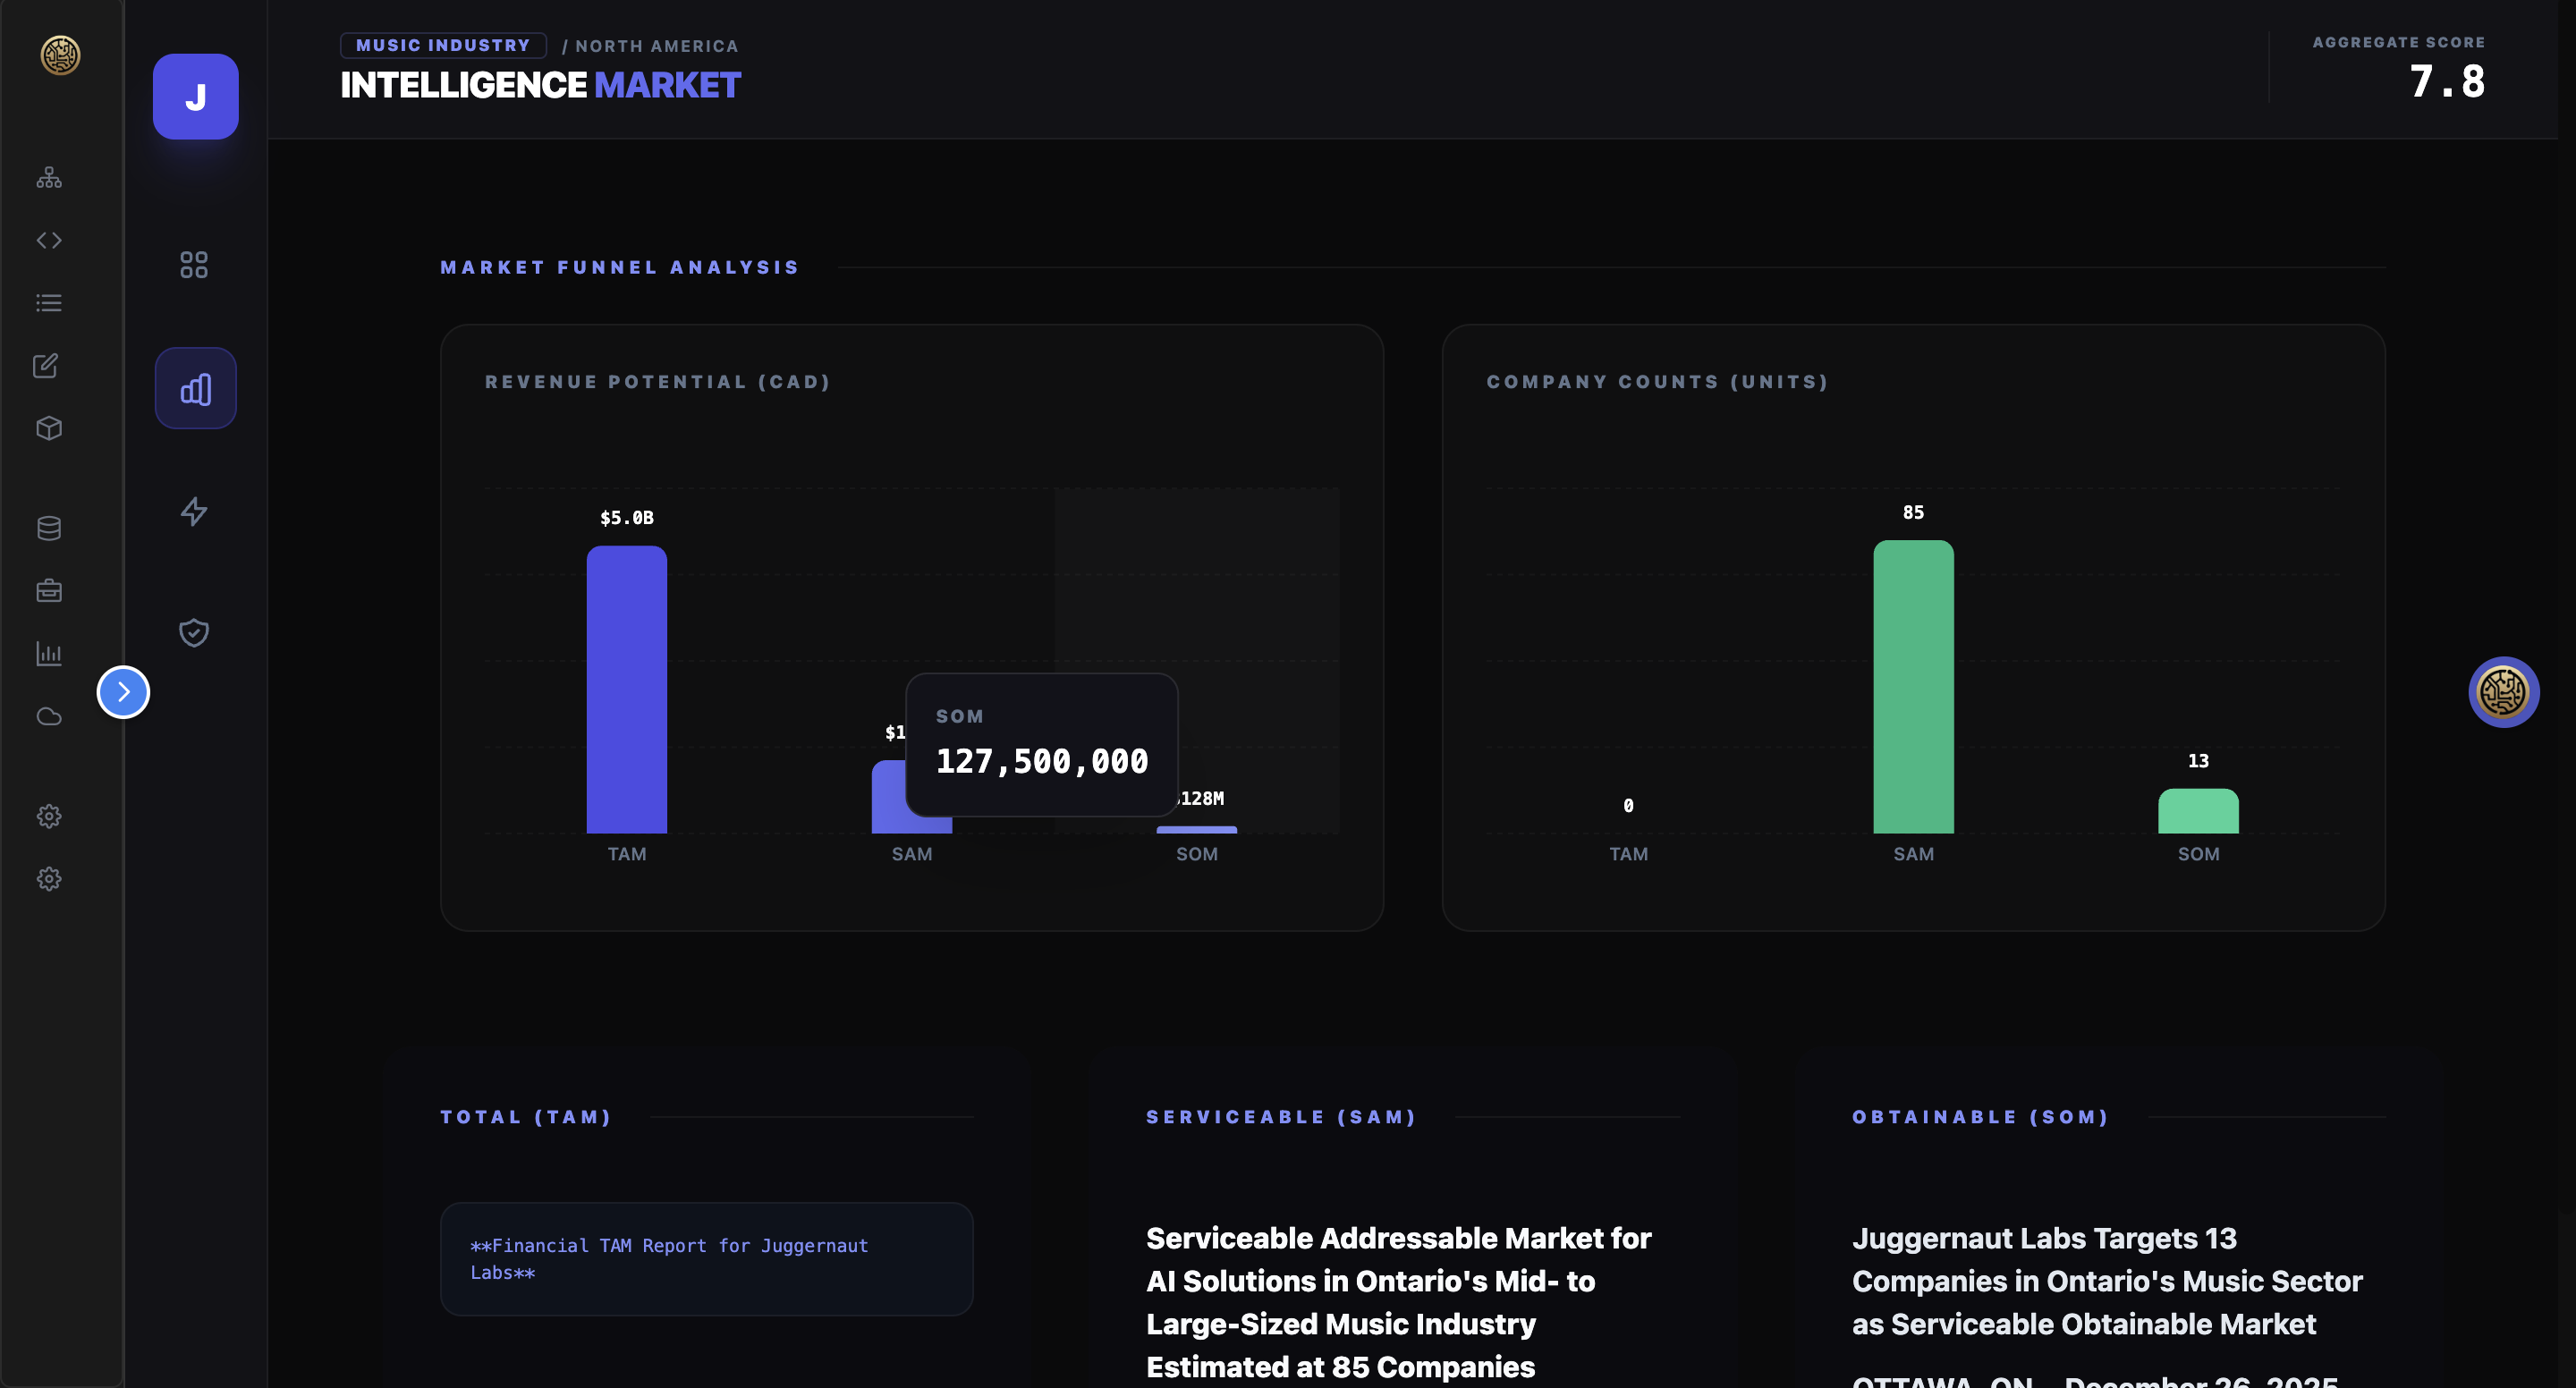Open the shield checkmark section

click(194, 633)
